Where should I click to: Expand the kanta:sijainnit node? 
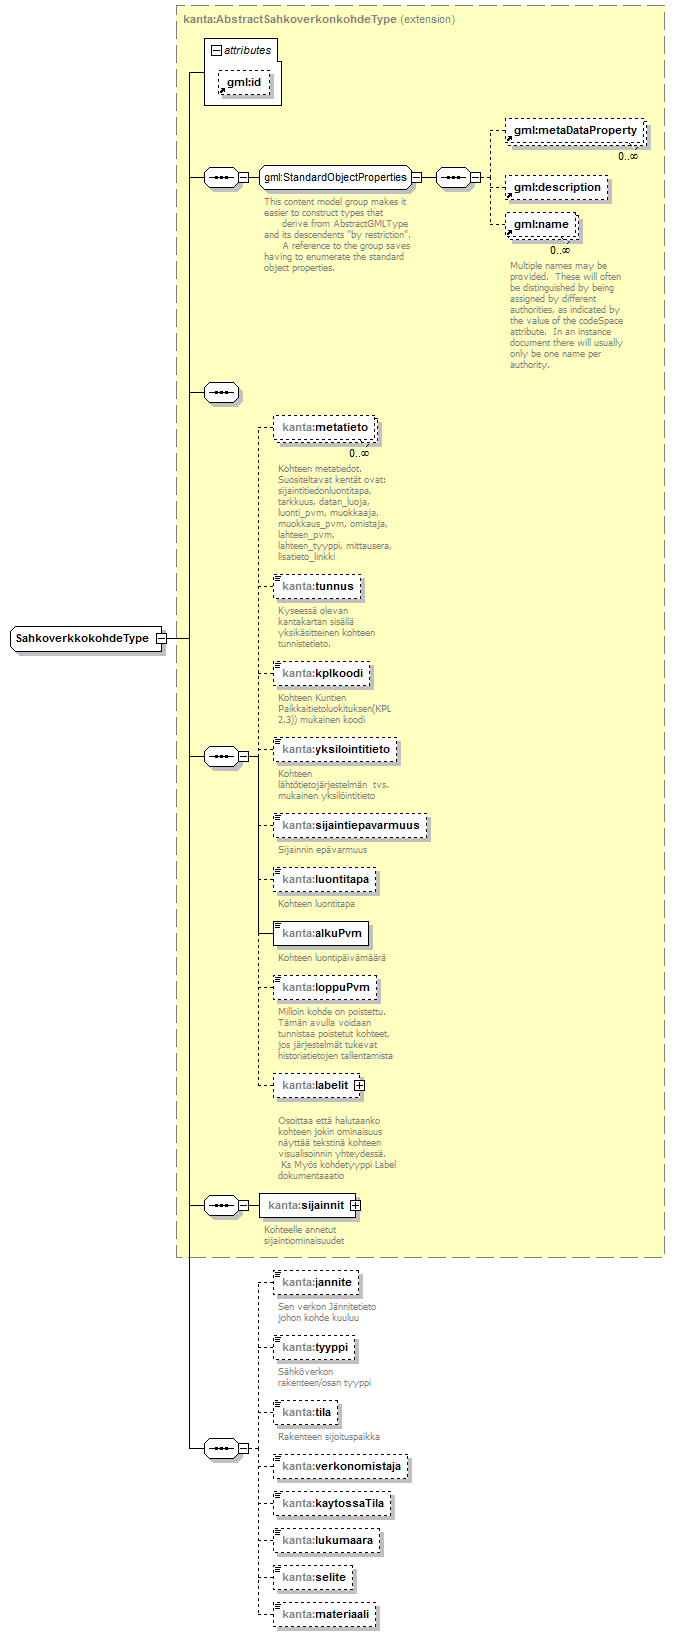tap(355, 1206)
